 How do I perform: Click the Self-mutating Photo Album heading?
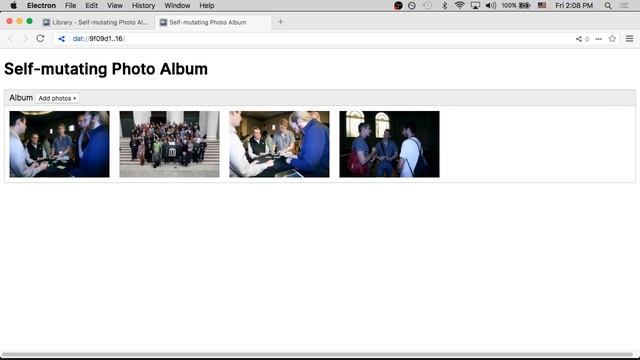(x=106, y=69)
